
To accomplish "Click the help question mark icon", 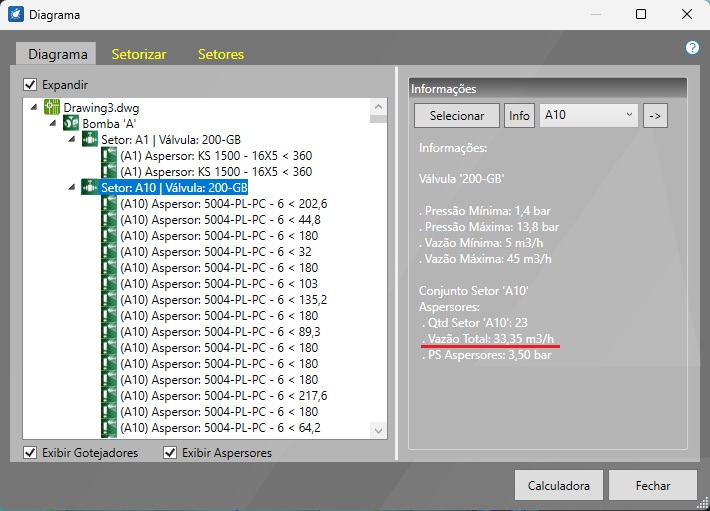I will point(692,48).
